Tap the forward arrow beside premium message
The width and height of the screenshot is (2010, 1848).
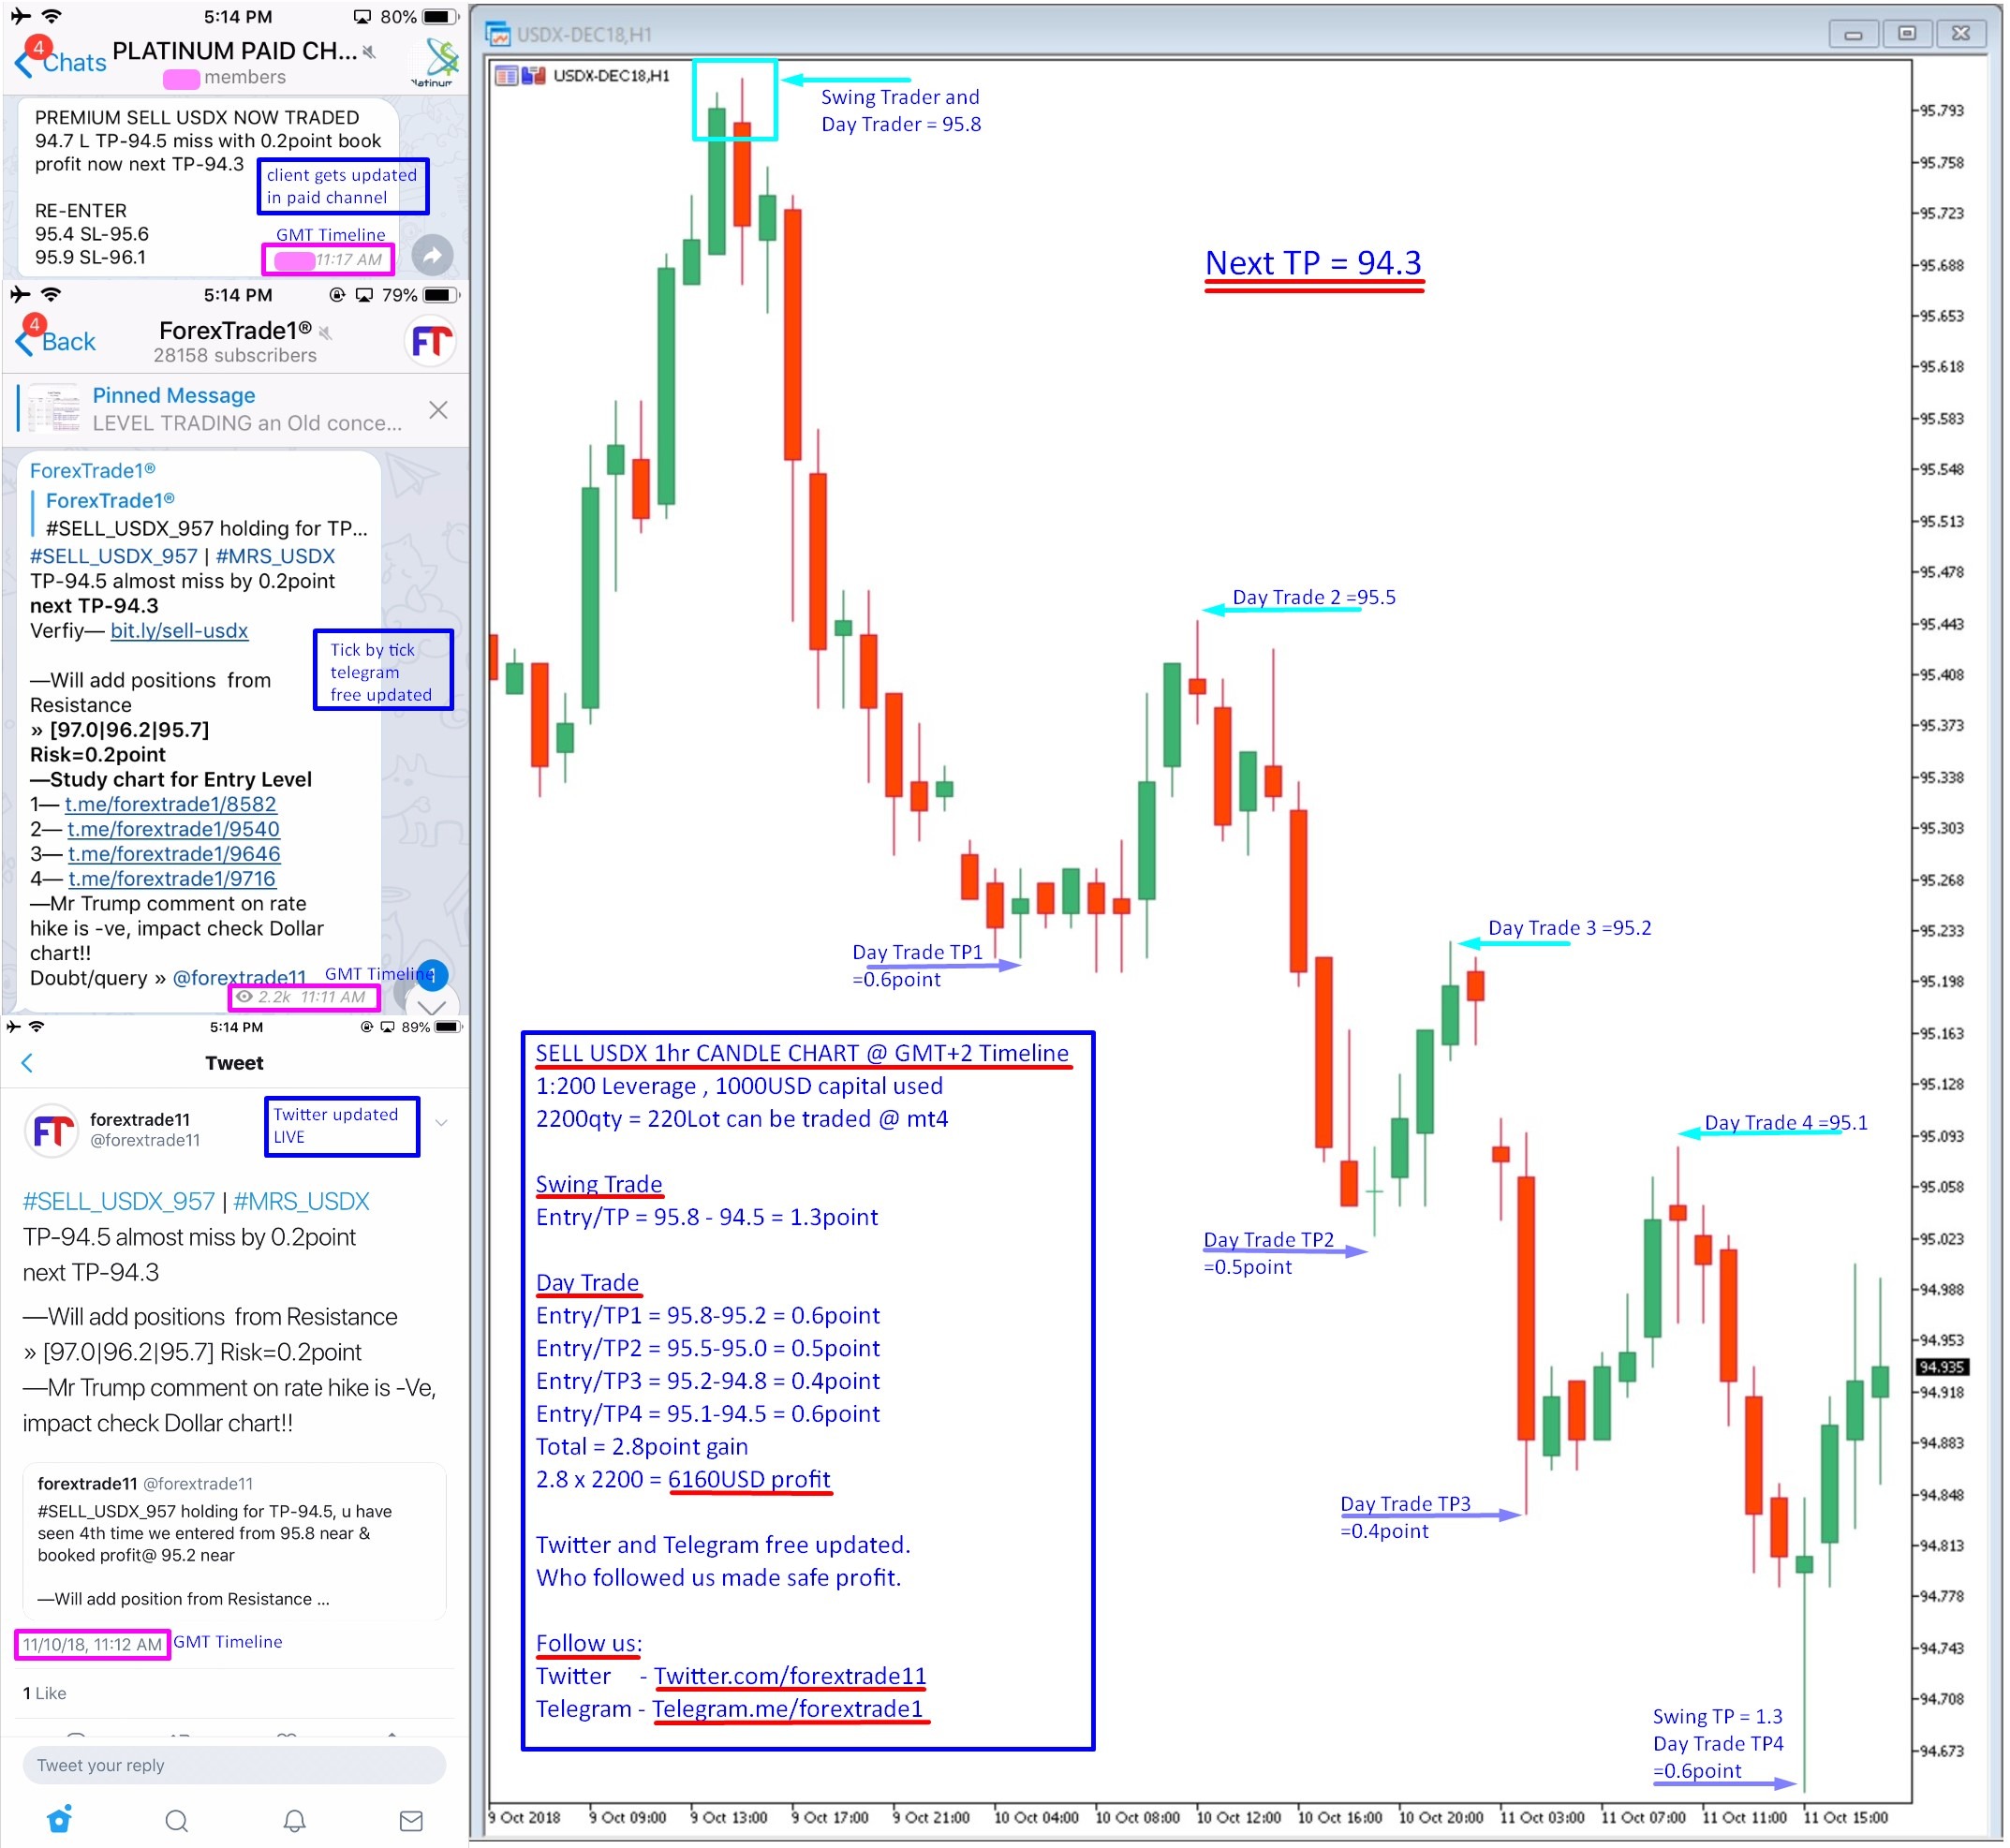tap(432, 256)
